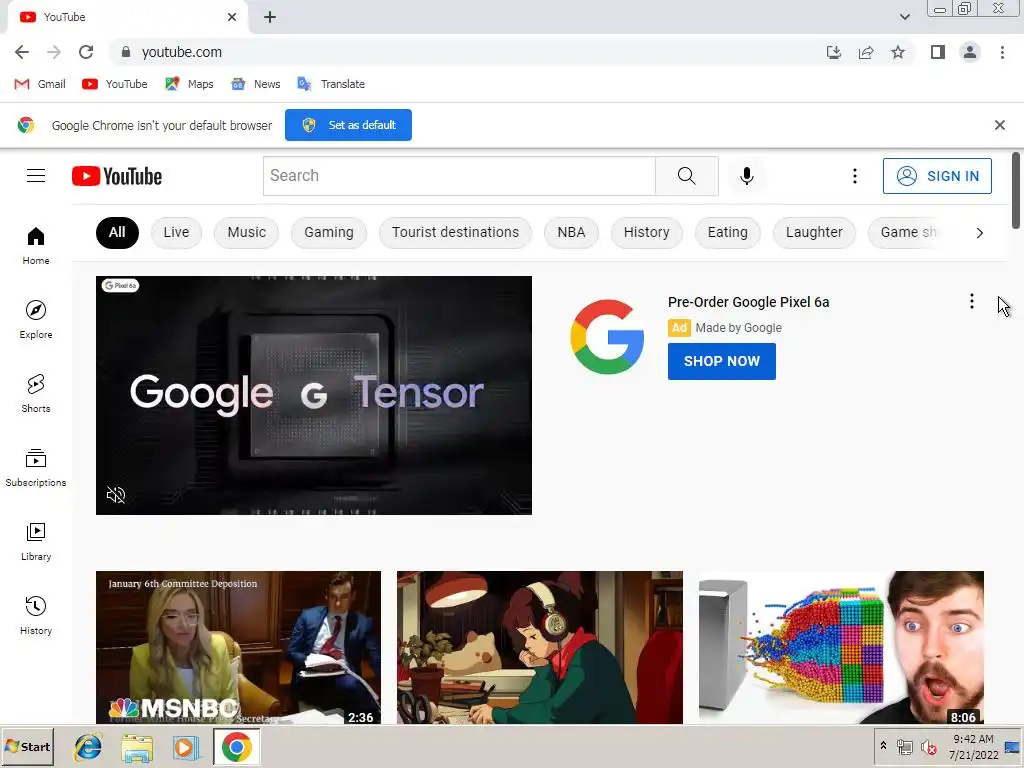
Task: View site info via the padlock icon
Action: click(126, 52)
